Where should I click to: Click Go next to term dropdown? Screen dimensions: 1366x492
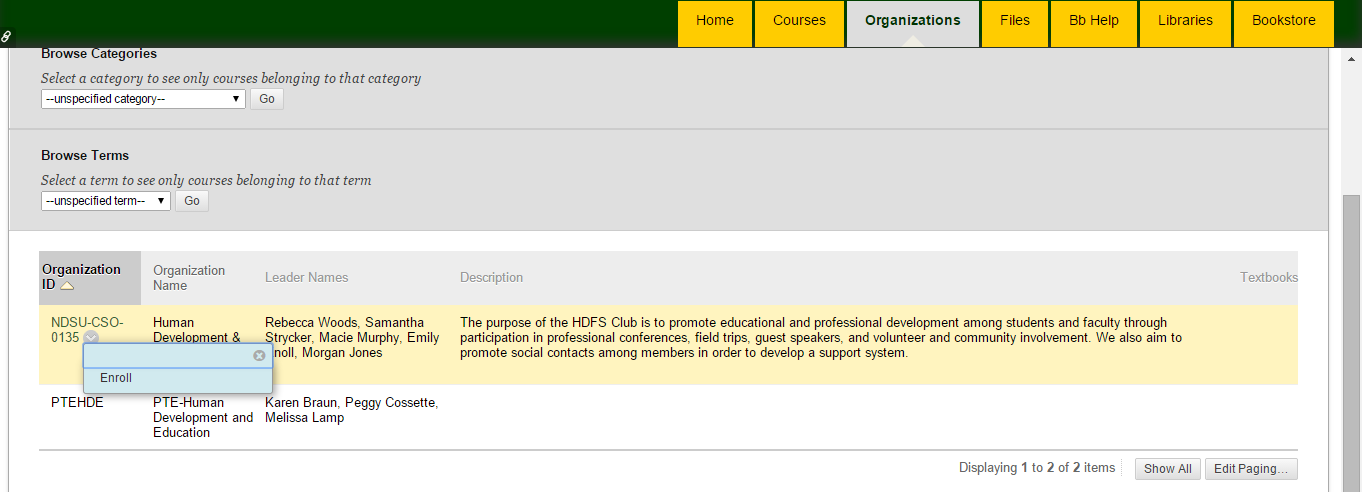coord(192,201)
